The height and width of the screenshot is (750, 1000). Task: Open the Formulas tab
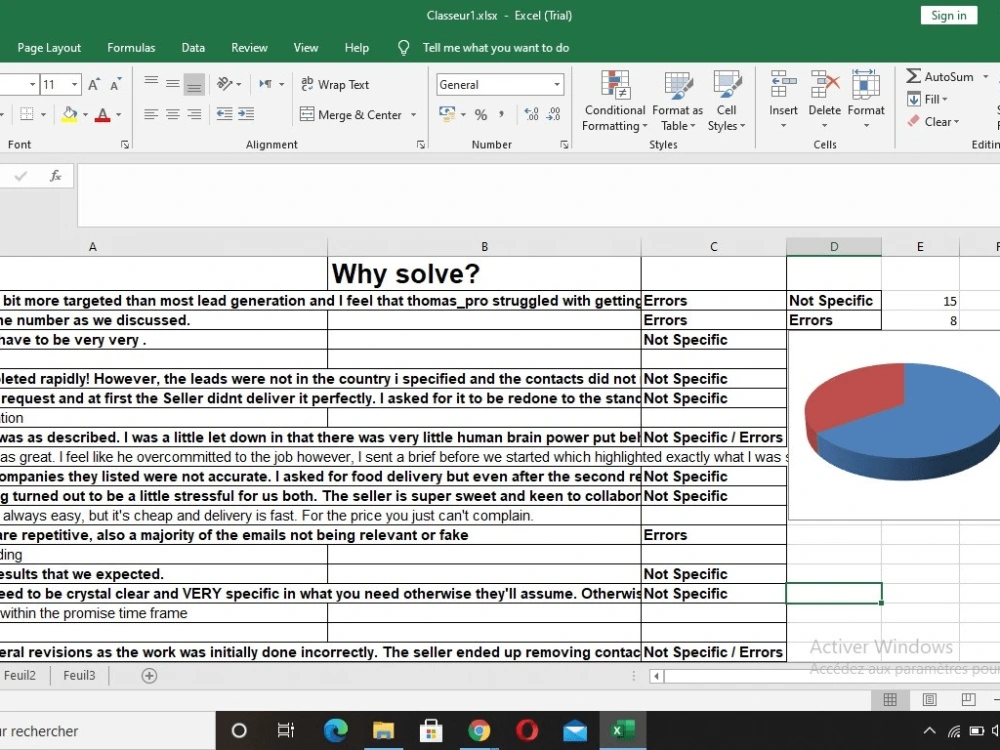pos(131,48)
